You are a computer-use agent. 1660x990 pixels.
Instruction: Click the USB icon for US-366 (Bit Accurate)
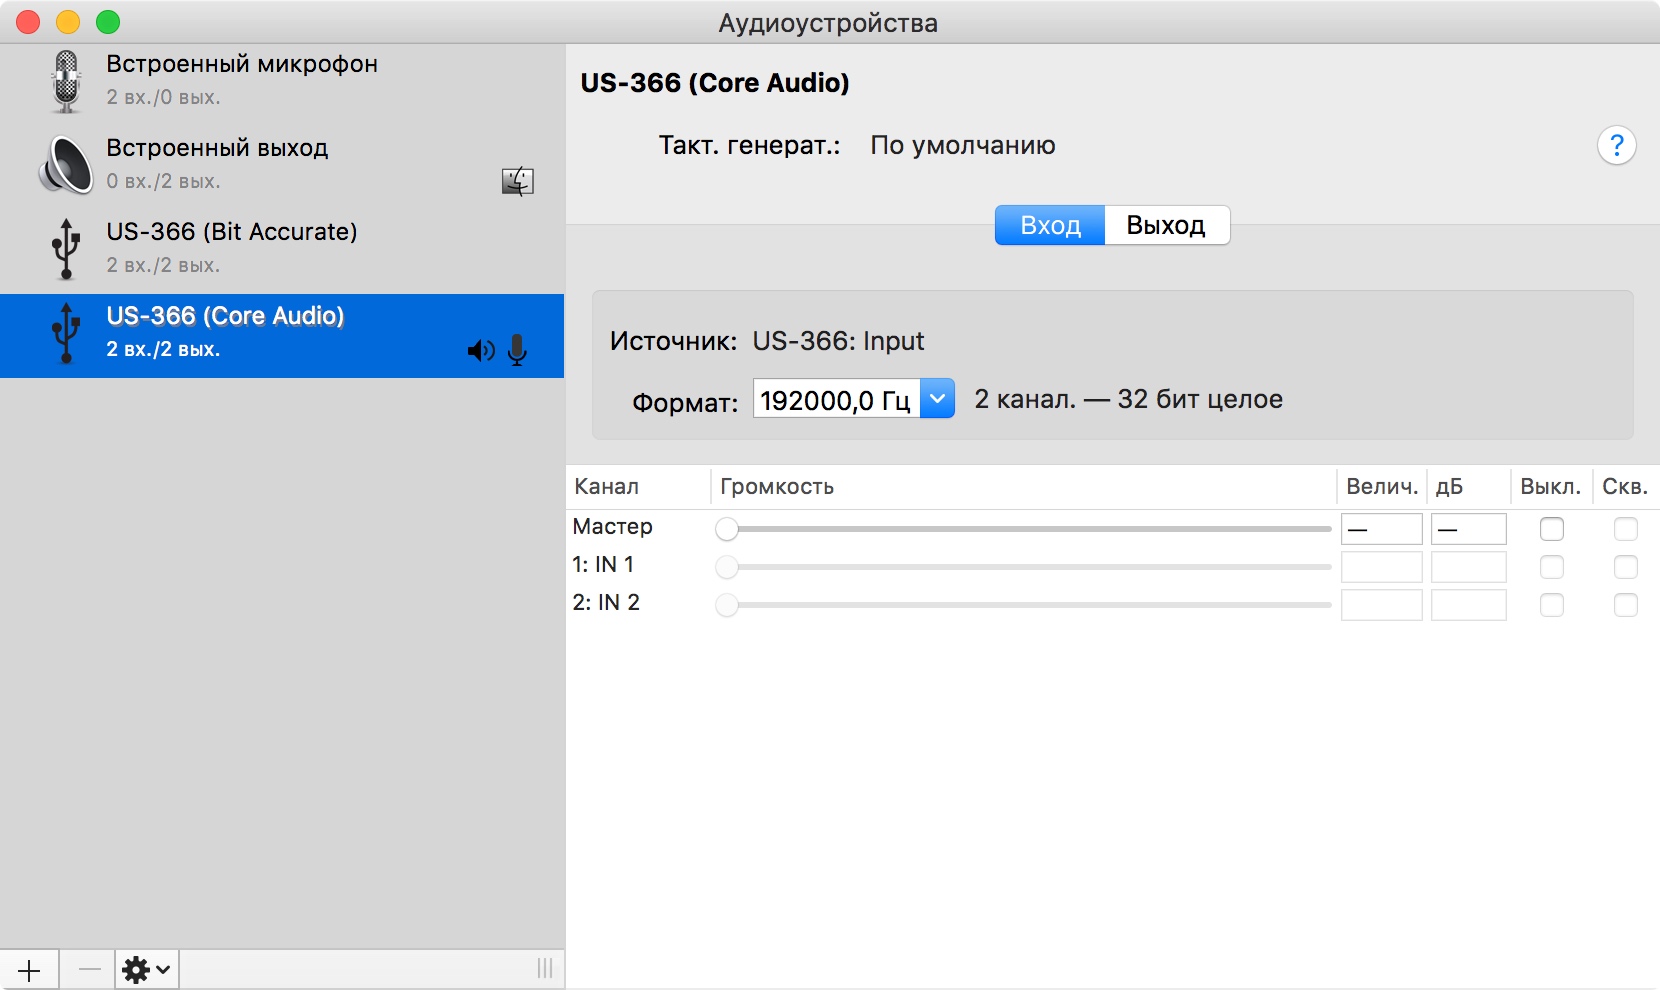pyautogui.click(x=66, y=249)
